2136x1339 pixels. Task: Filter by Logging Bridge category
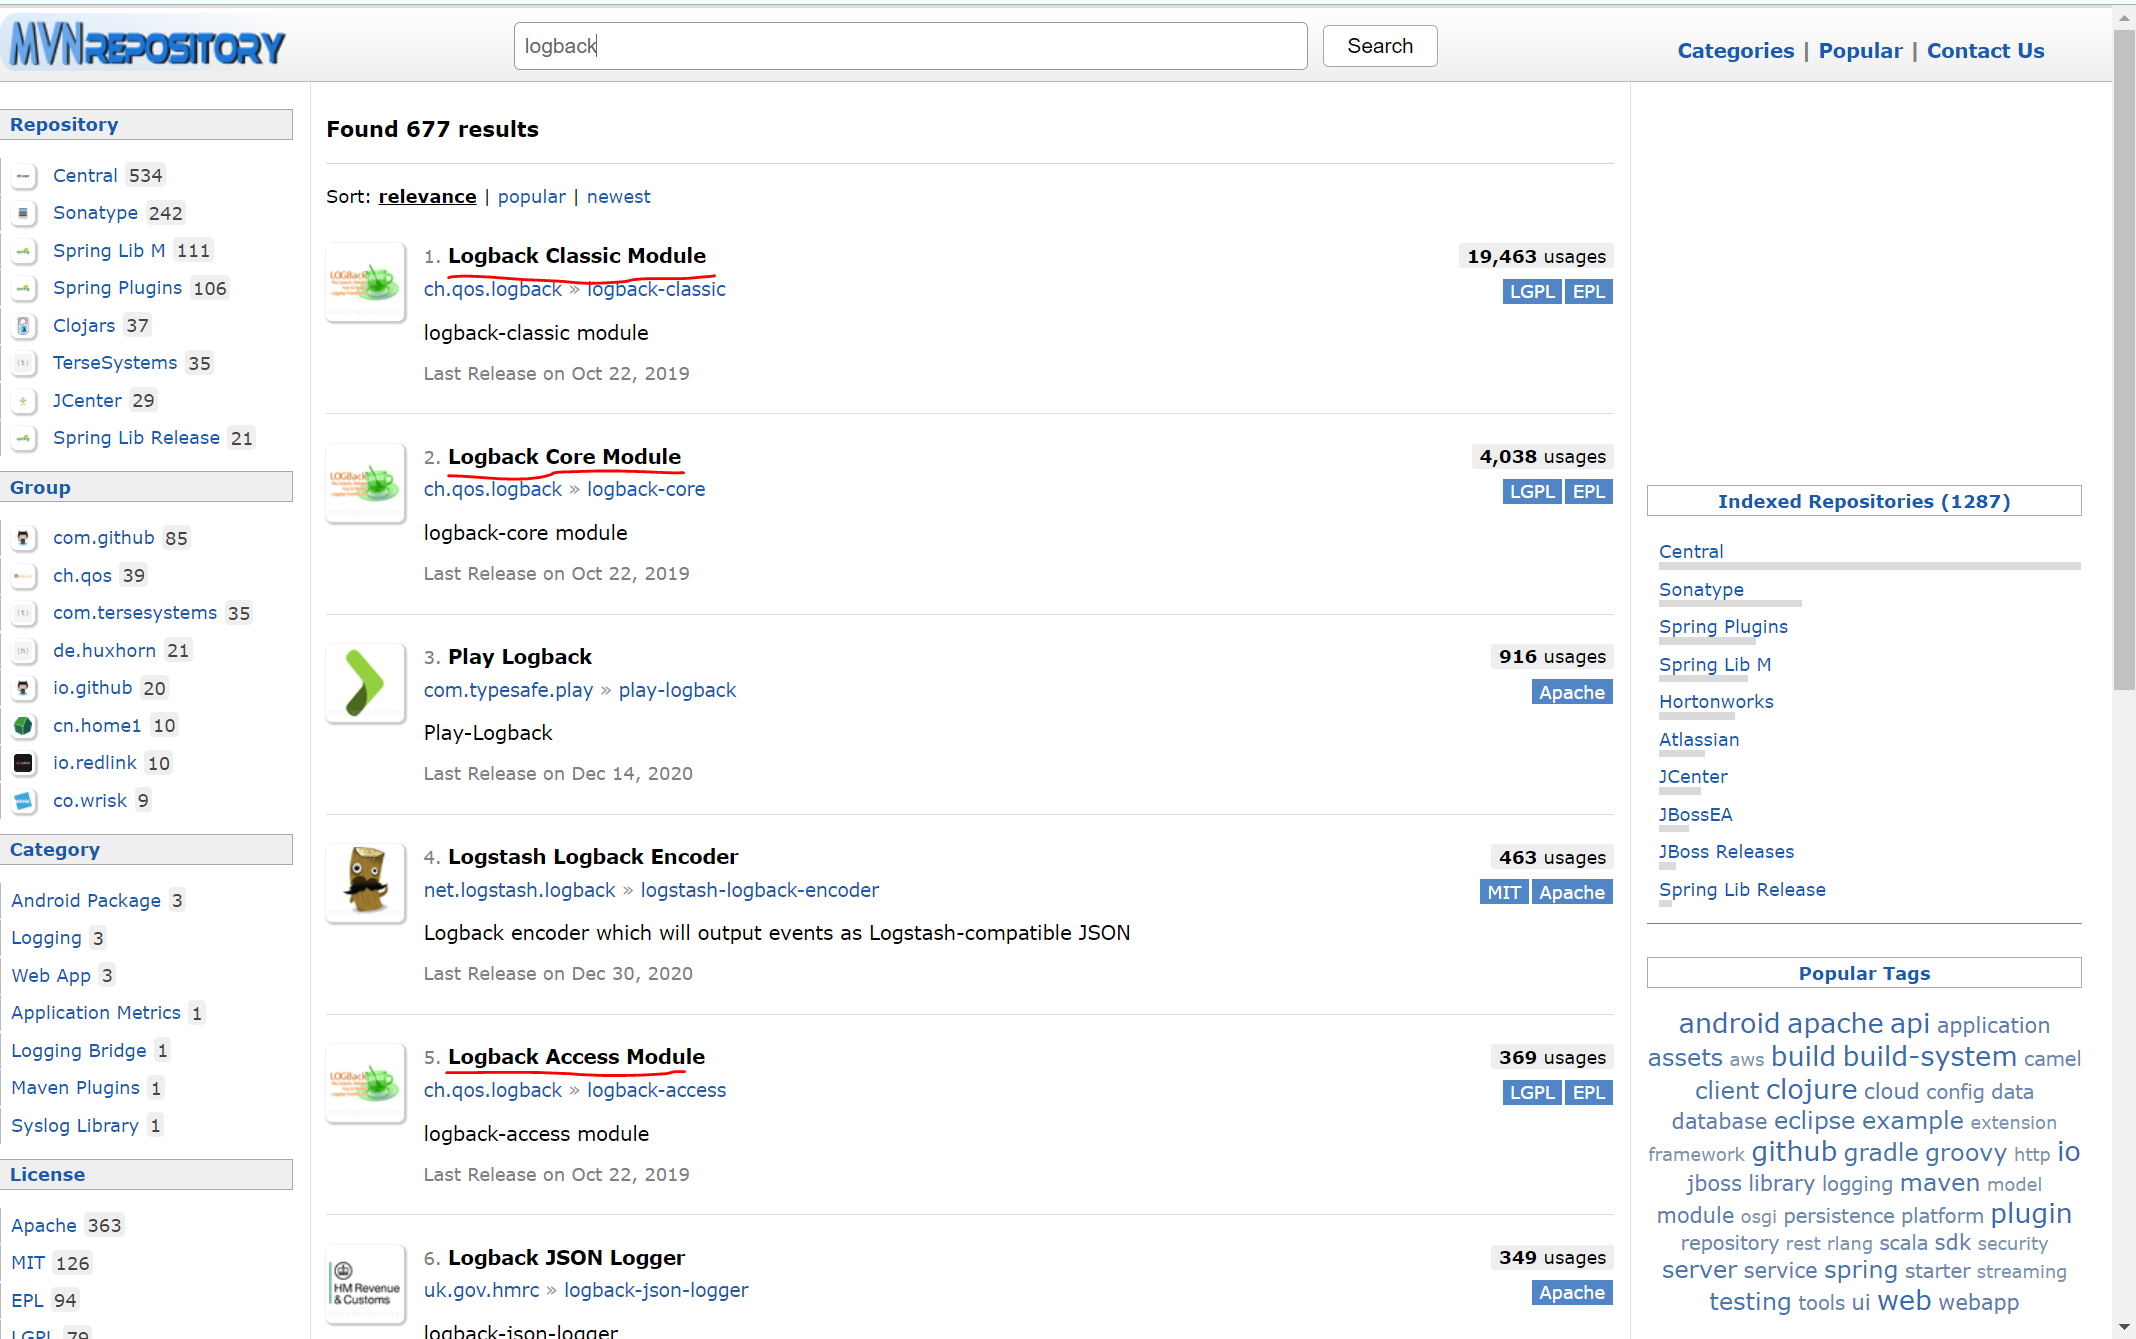[79, 1050]
